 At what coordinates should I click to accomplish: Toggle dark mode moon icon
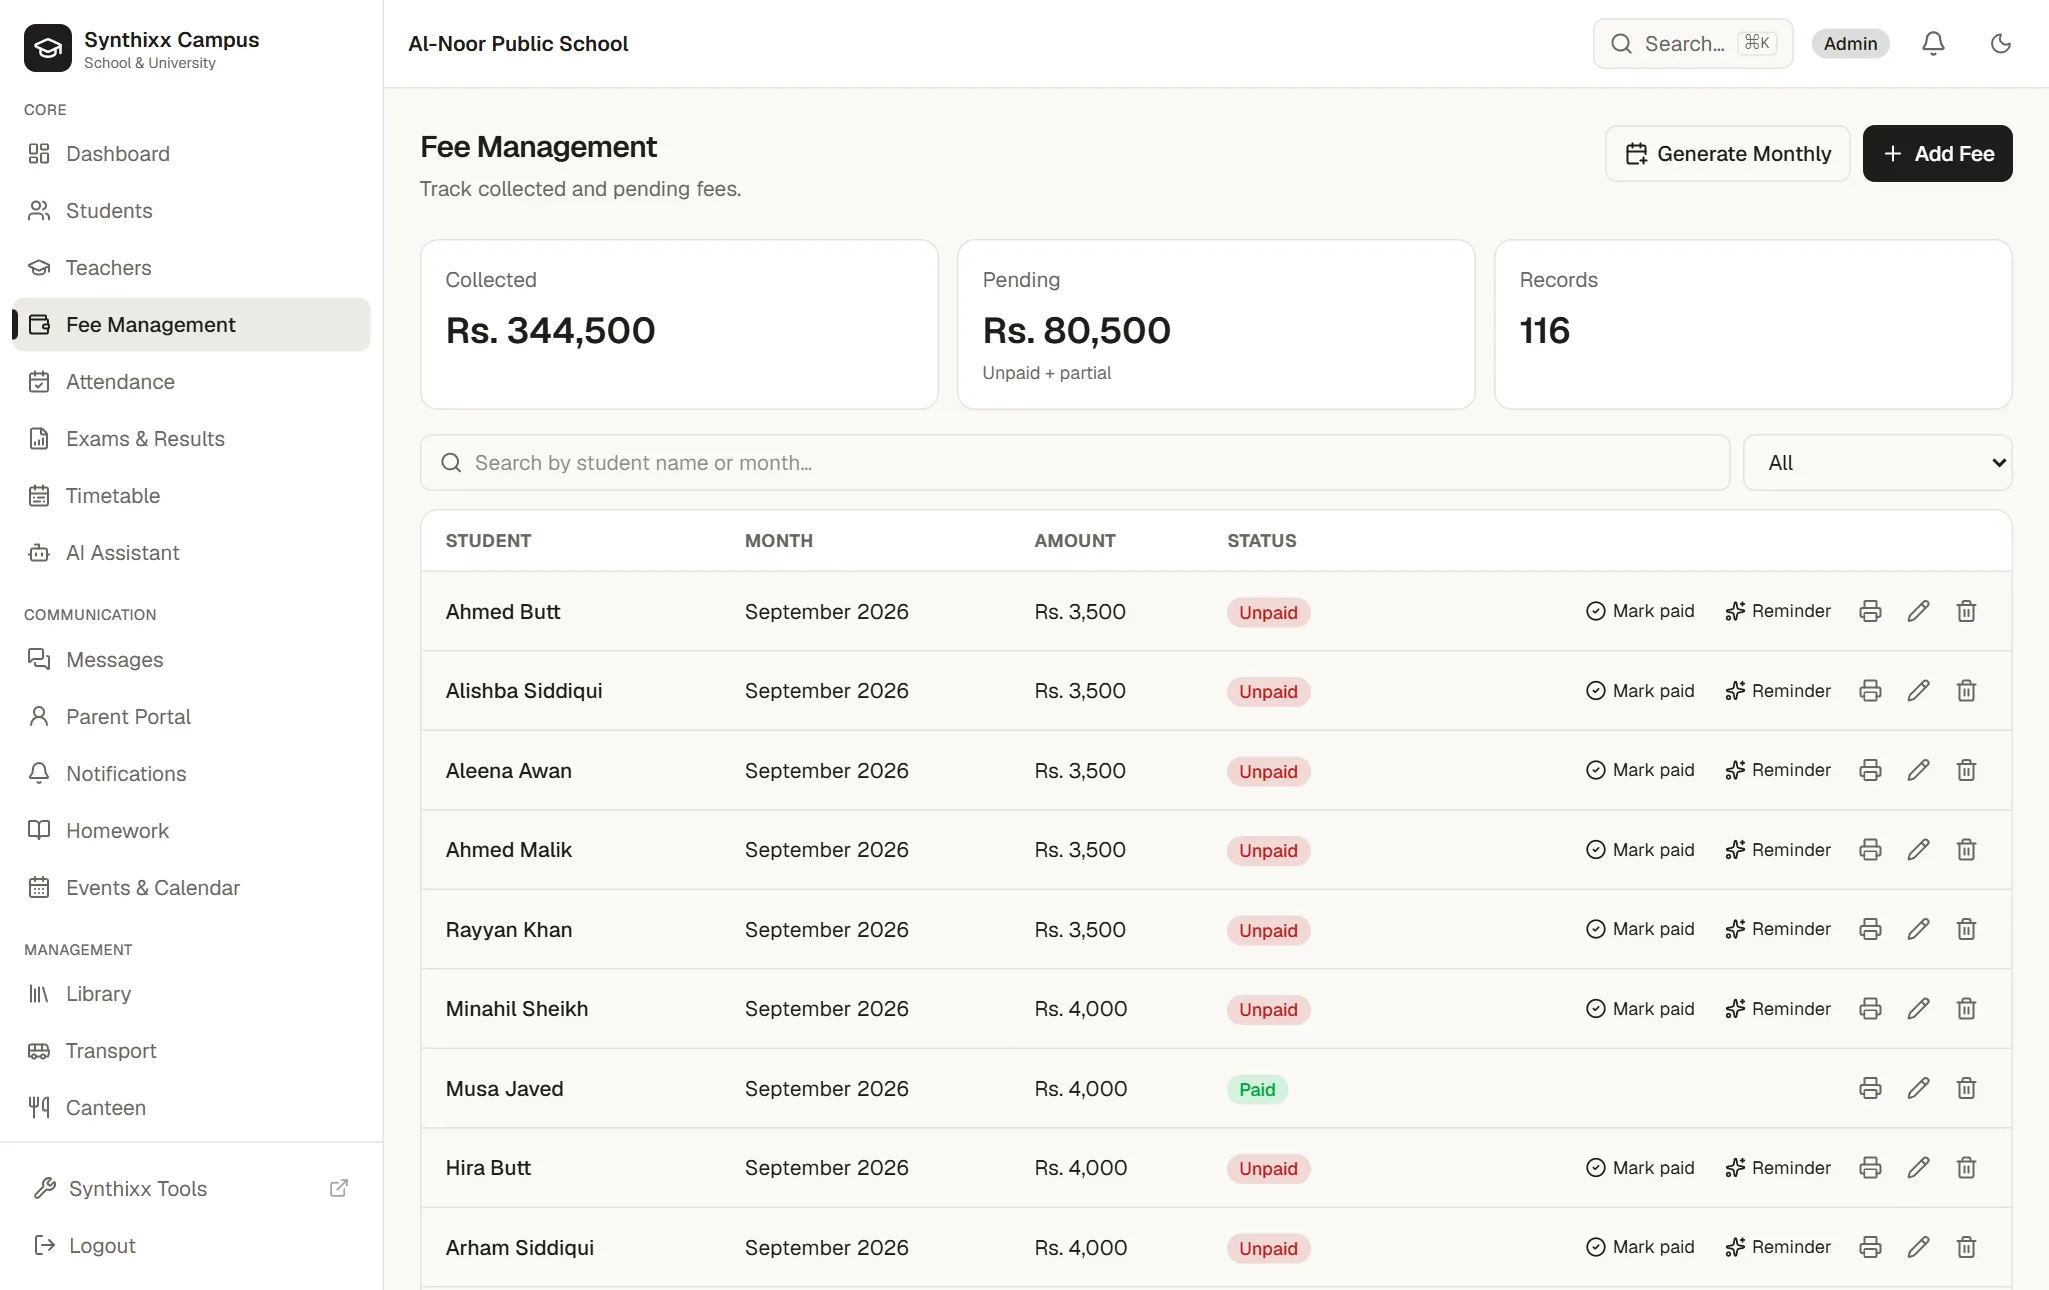(x=2000, y=44)
